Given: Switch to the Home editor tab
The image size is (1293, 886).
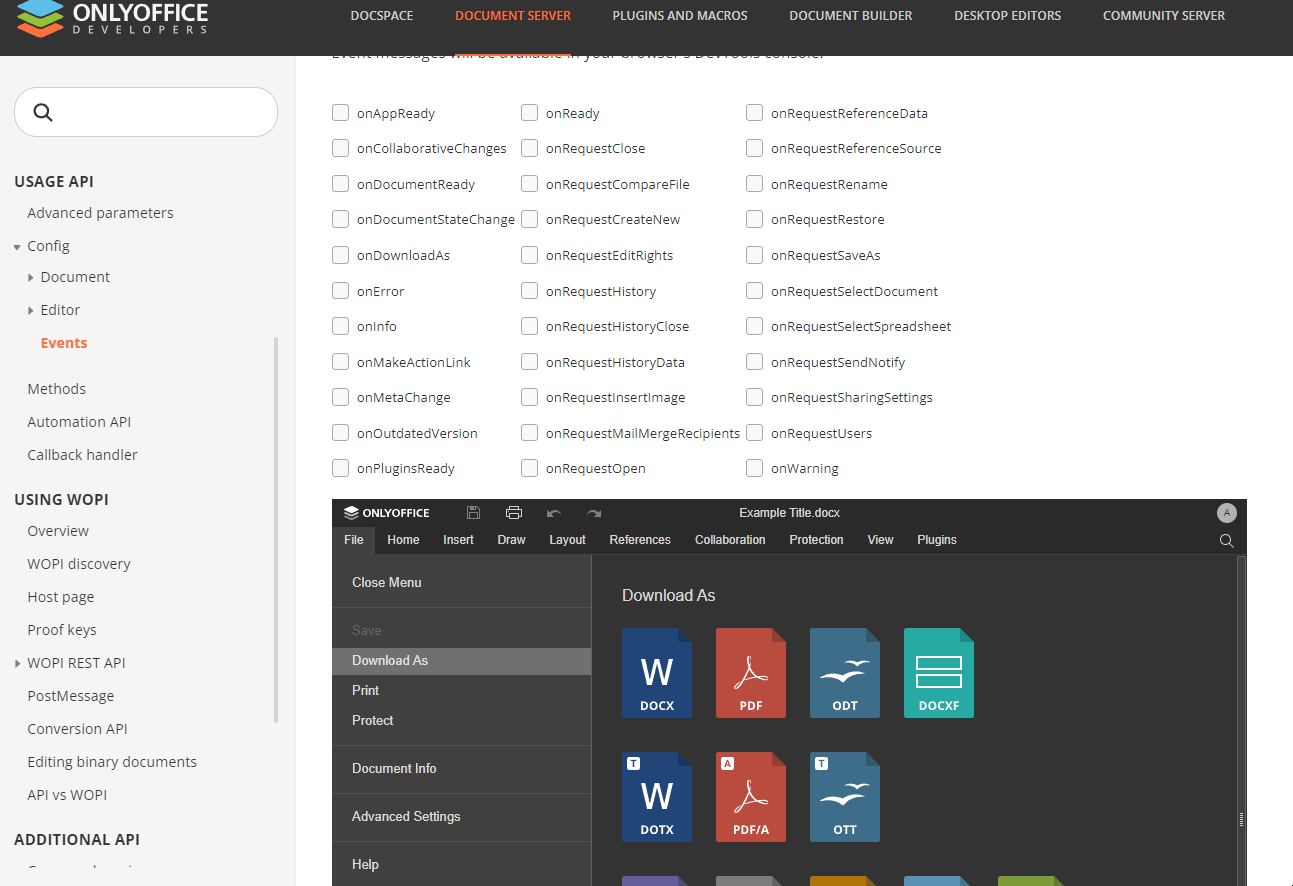Looking at the screenshot, I should 403,540.
